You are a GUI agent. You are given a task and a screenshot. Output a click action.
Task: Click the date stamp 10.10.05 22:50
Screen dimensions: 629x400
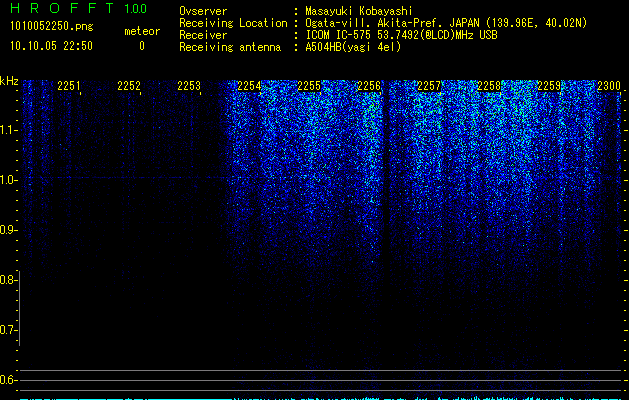pyautogui.click(x=51, y=46)
